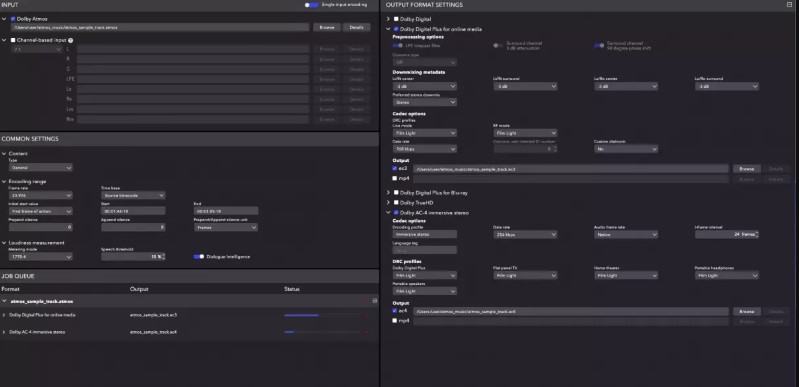Expand the Dolby AC-4 job queue row
Viewport: 799px width, 387px height.
point(4,332)
